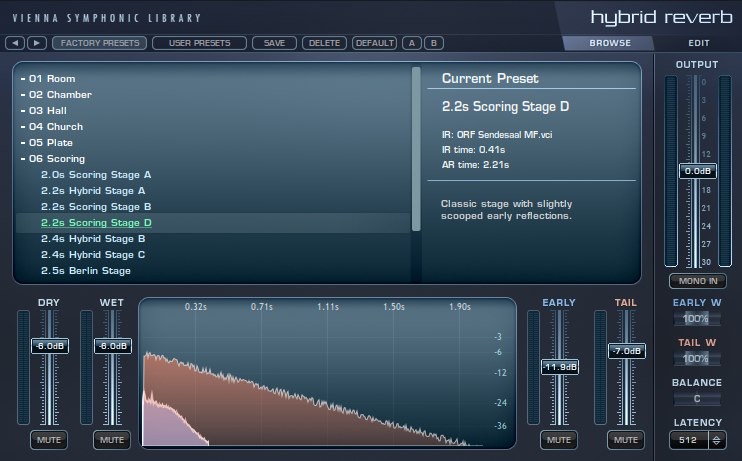Click the DRY fader handle at -6.0dB
The image size is (742, 461).
[50, 346]
